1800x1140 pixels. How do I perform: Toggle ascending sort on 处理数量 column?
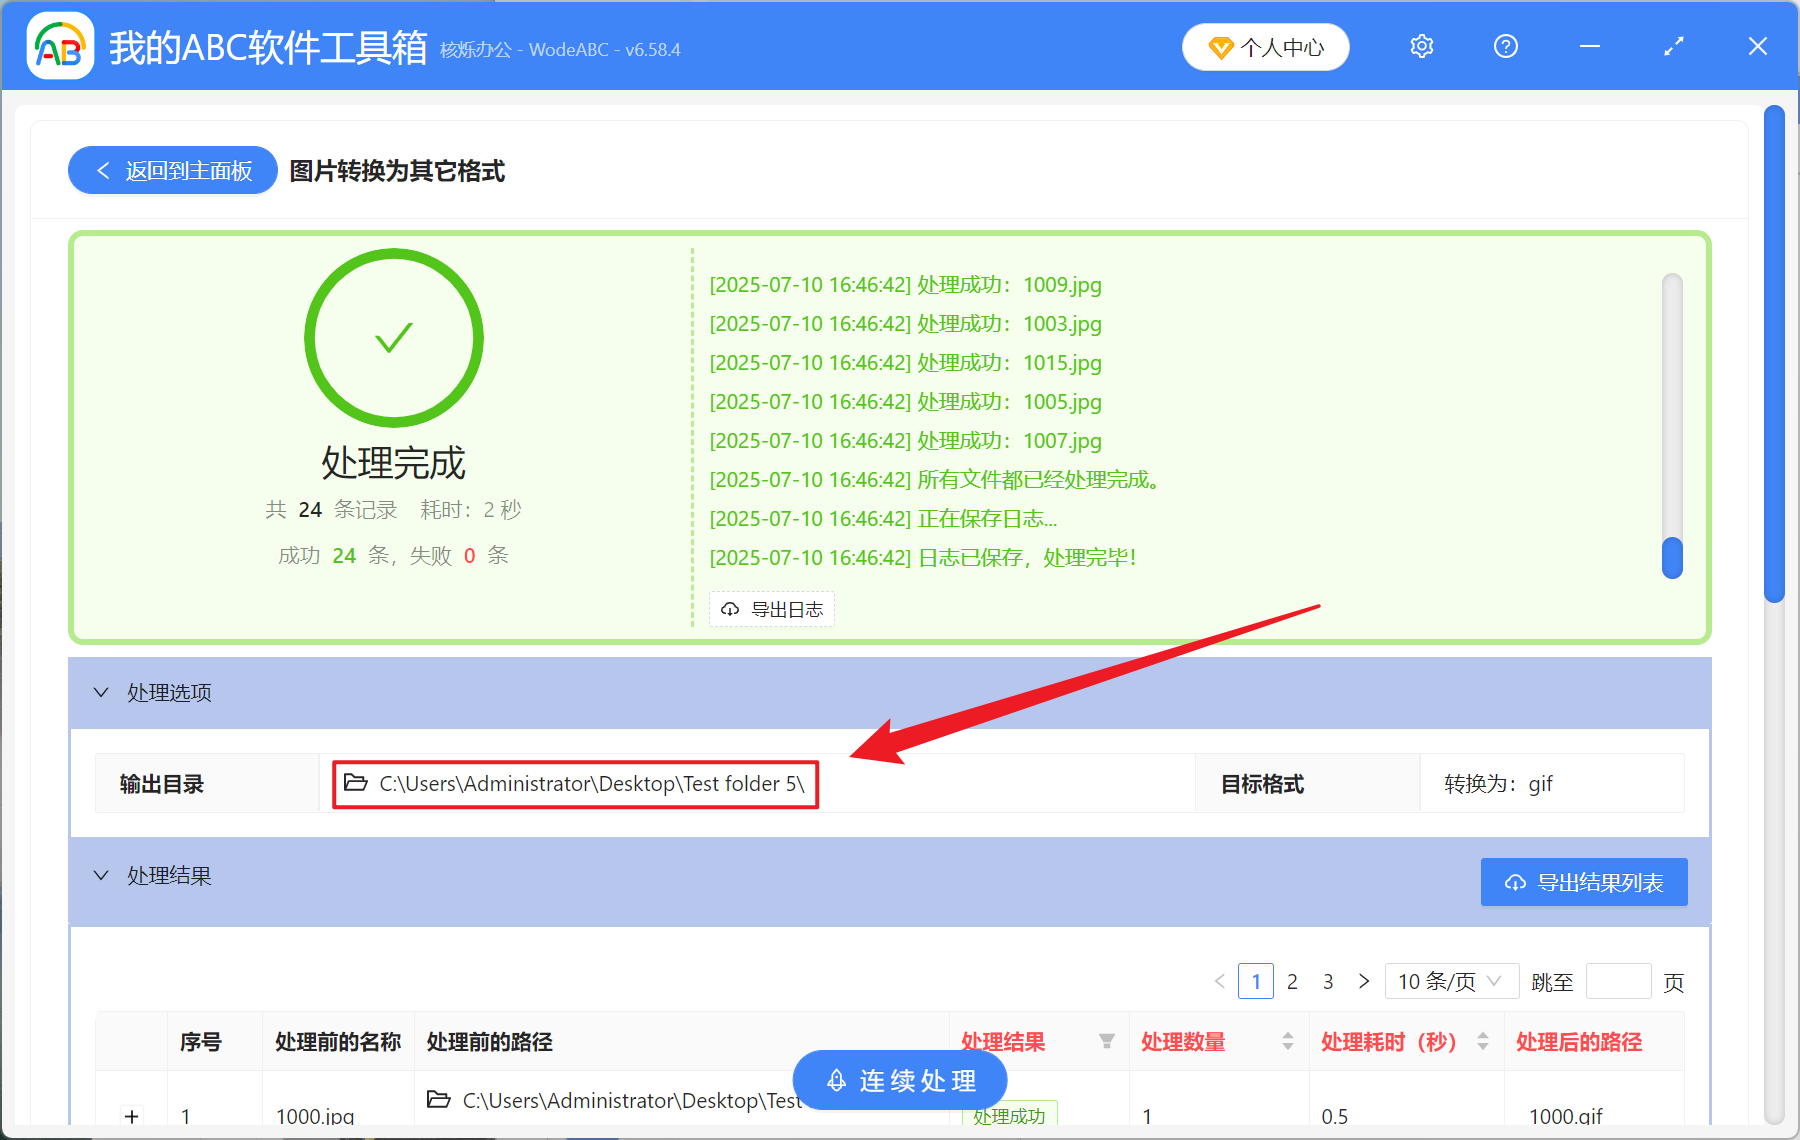click(x=1288, y=1035)
